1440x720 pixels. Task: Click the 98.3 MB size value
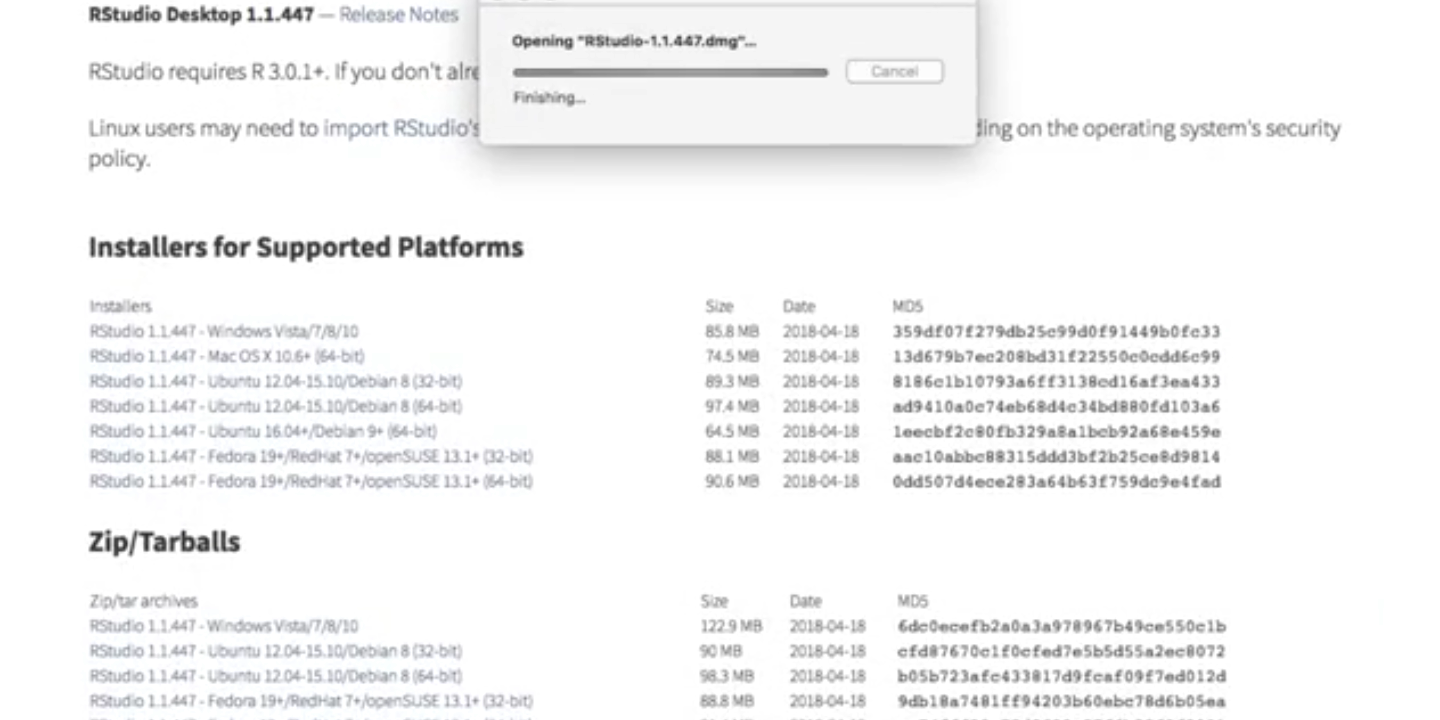728,676
